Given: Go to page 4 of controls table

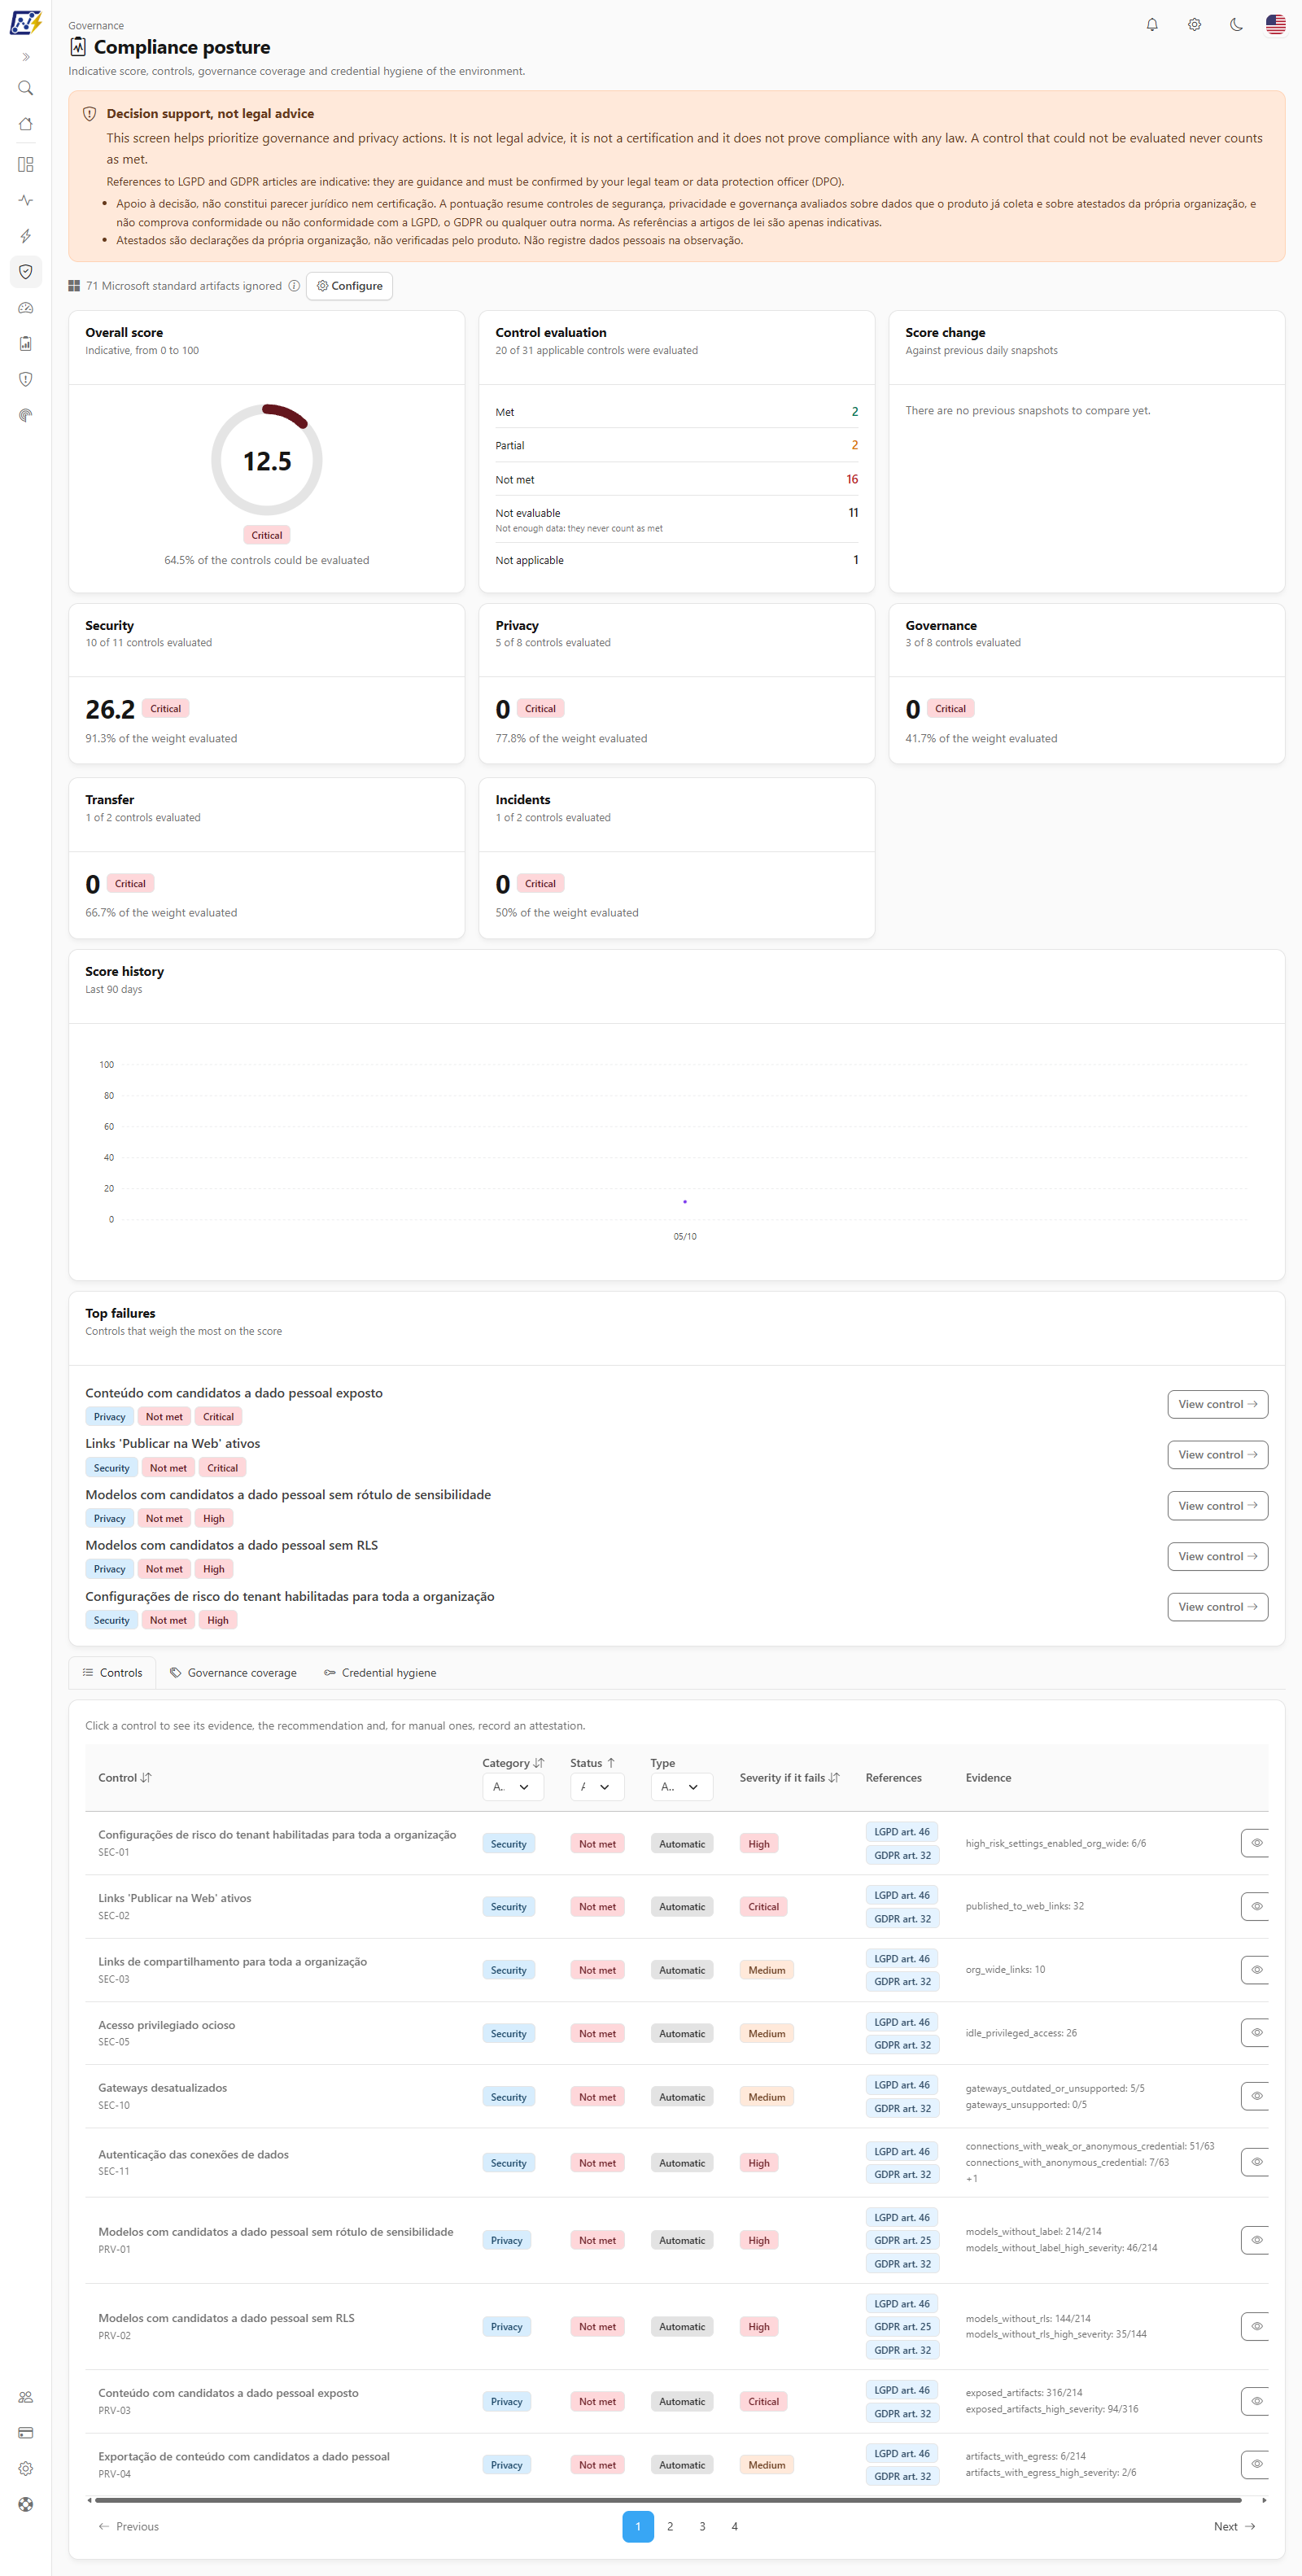Looking at the screenshot, I should point(734,2527).
